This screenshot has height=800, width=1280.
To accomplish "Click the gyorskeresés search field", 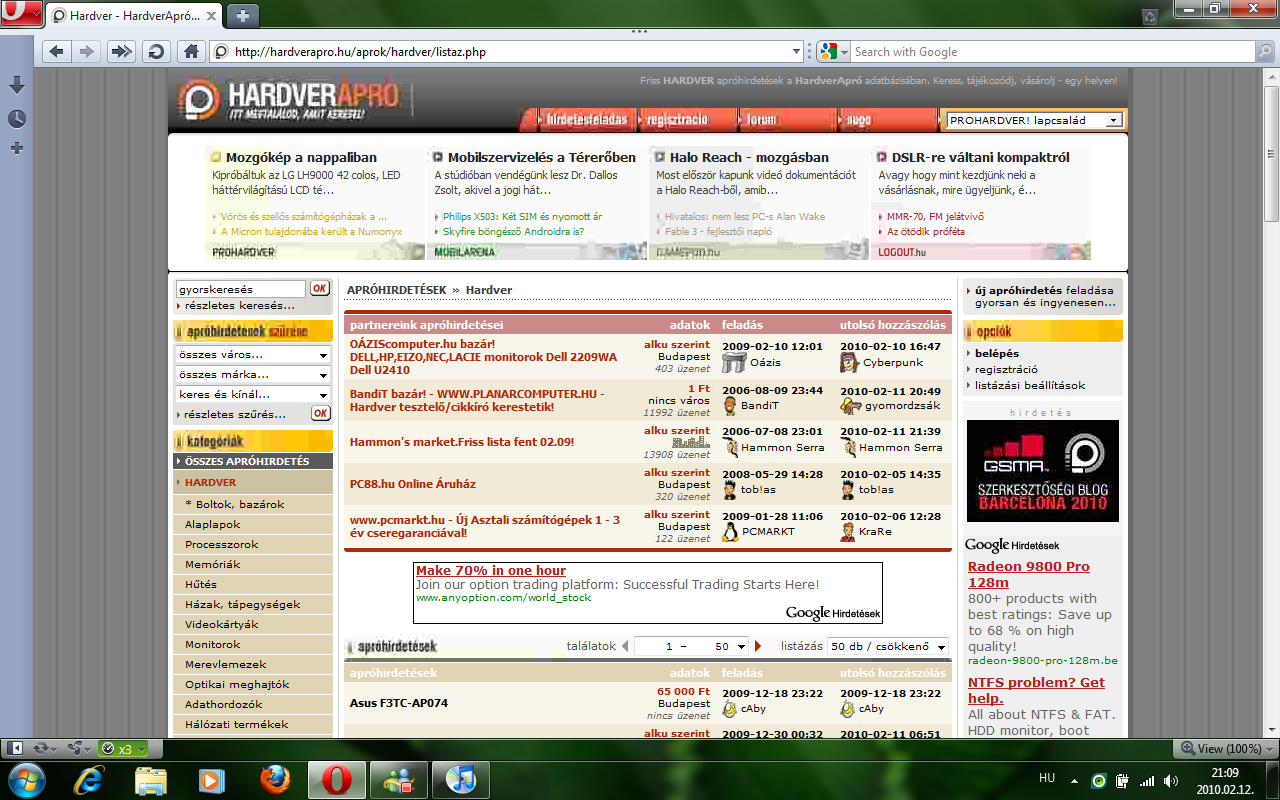I will (x=240, y=289).
